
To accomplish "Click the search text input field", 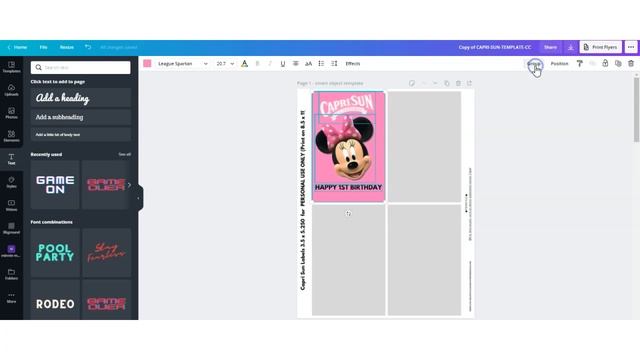I will pos(81,68).
